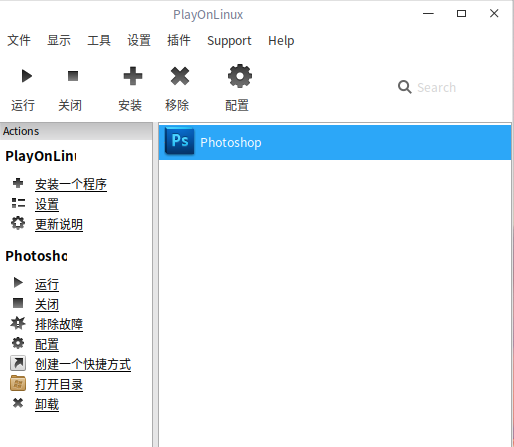
Task: Click the 运行 label under toolbar play icon
Action: 23,105
